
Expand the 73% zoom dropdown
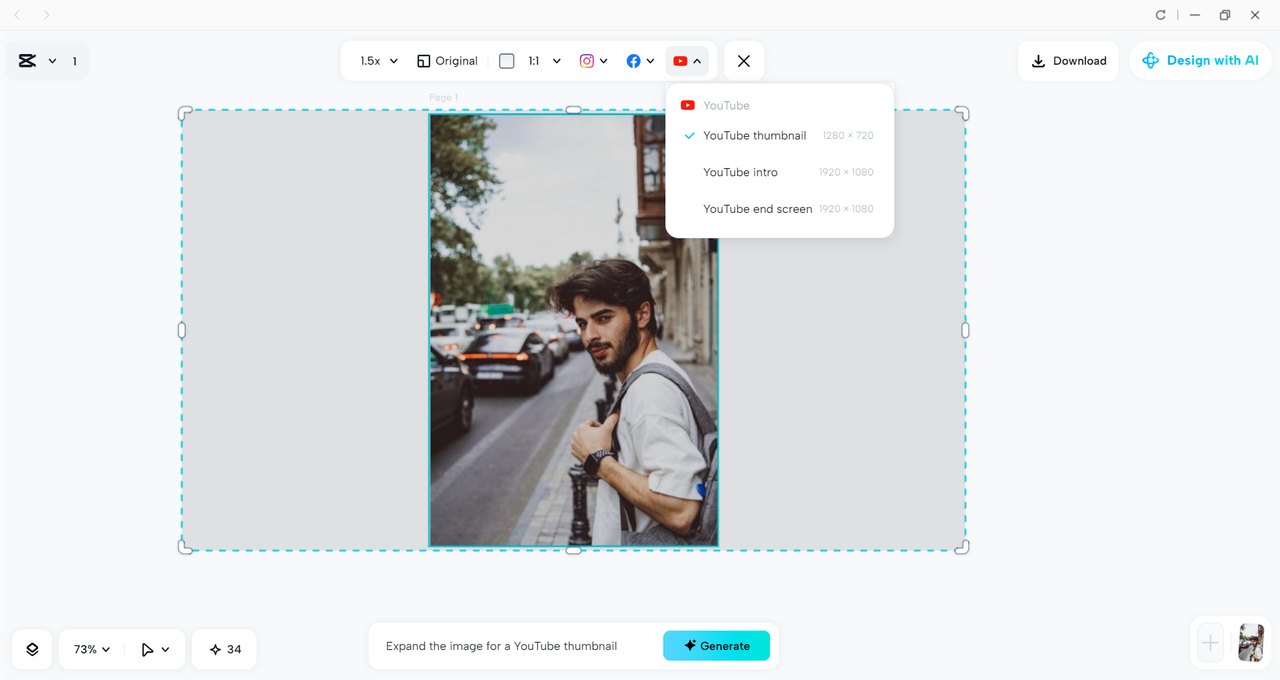(90, 649)
